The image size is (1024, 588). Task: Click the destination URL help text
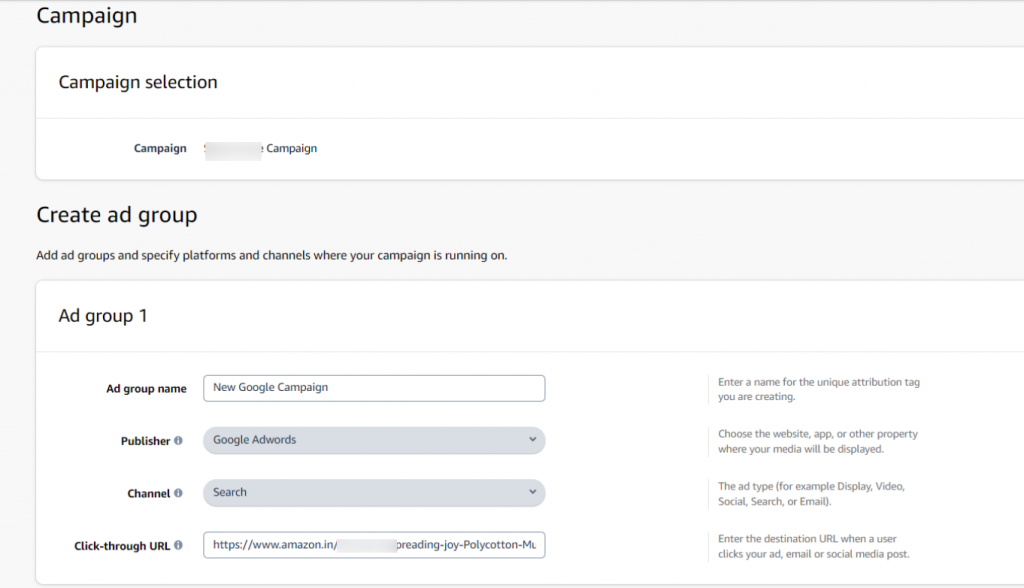814,546
